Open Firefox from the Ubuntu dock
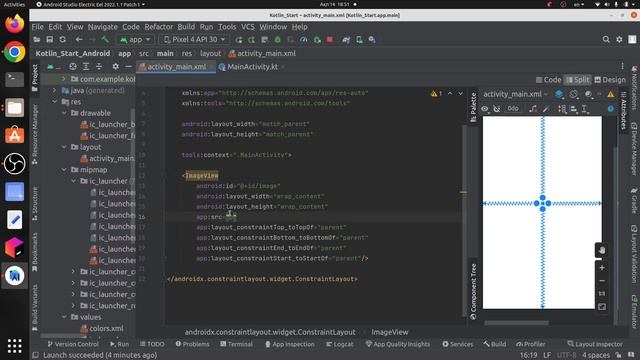This screenshot has width=640, height=360. (x=15, y=24)
